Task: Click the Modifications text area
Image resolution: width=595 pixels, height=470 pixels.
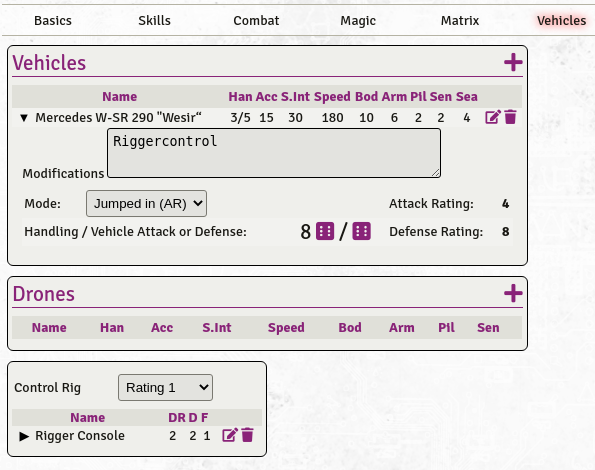Action: pyautogui.click(x=274, y=153)
